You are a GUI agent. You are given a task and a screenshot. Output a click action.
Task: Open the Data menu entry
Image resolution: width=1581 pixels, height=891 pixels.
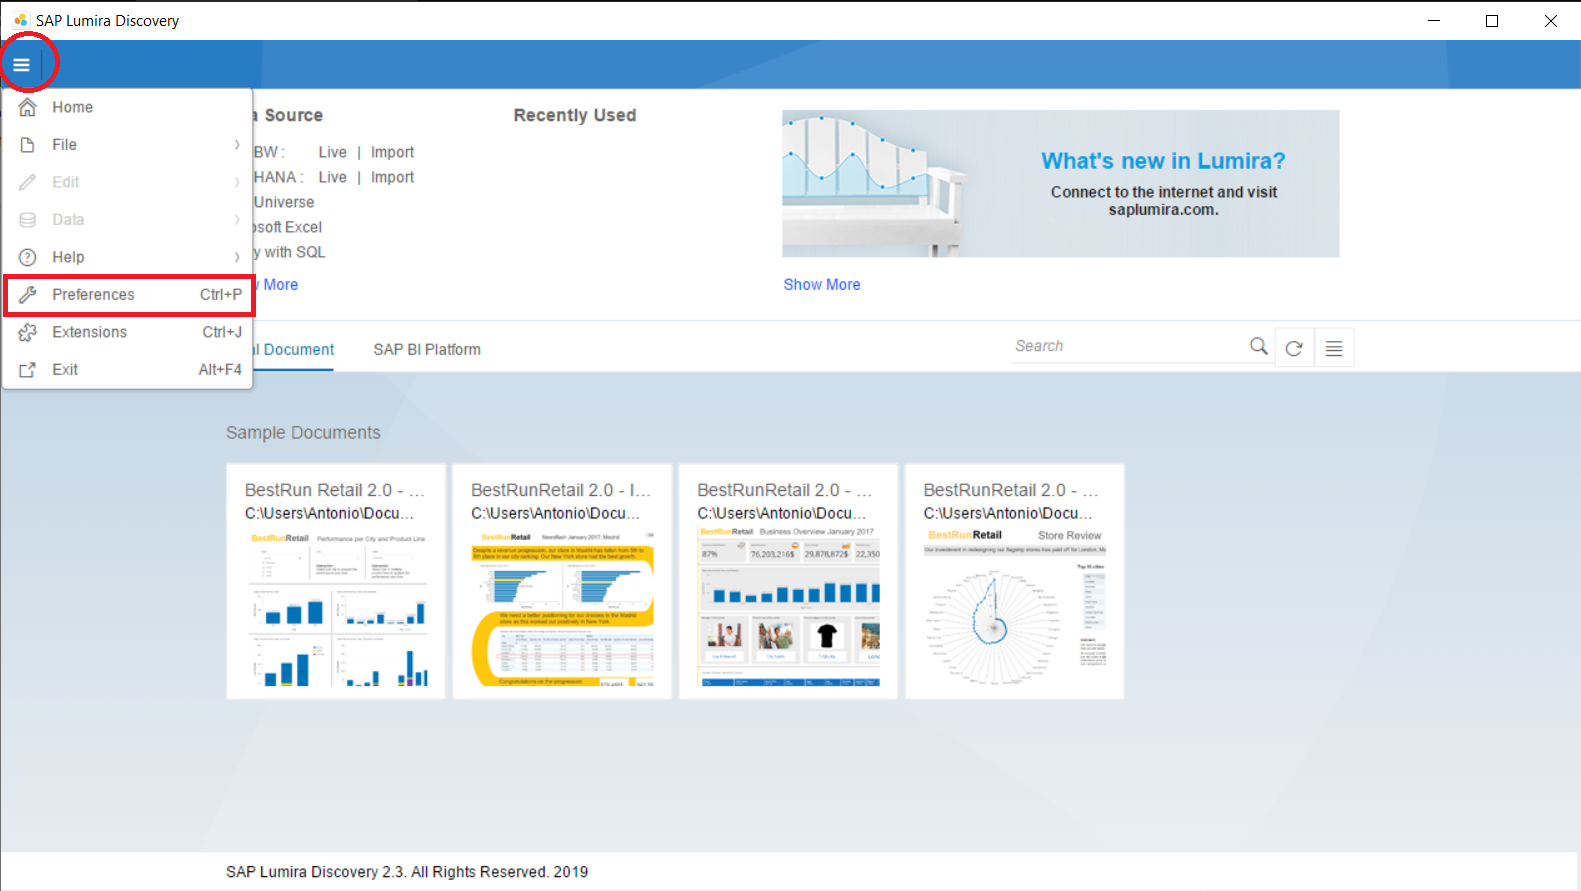(x=128, y=219)
